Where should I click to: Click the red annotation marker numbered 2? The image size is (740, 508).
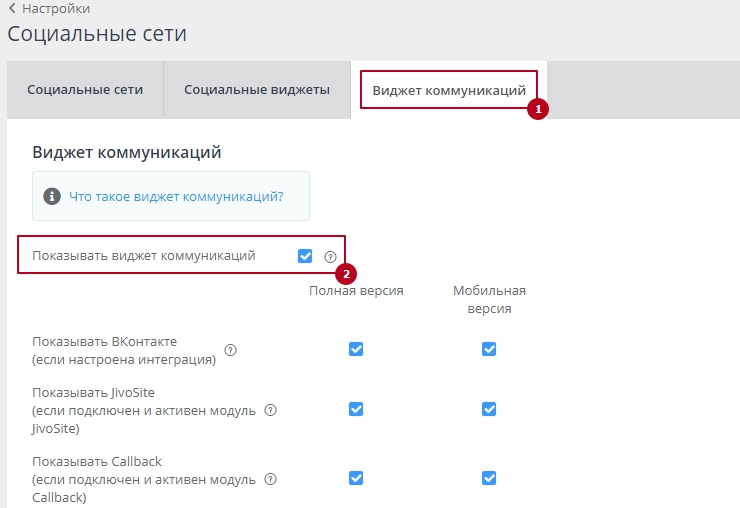[x=346, y=273]
